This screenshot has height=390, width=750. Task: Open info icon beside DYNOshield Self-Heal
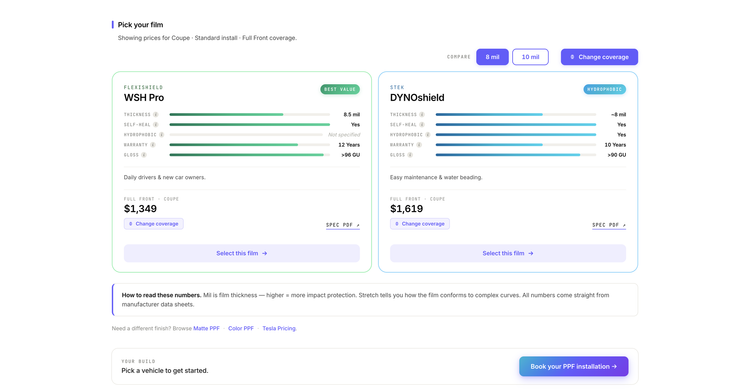tap(422, 124)
